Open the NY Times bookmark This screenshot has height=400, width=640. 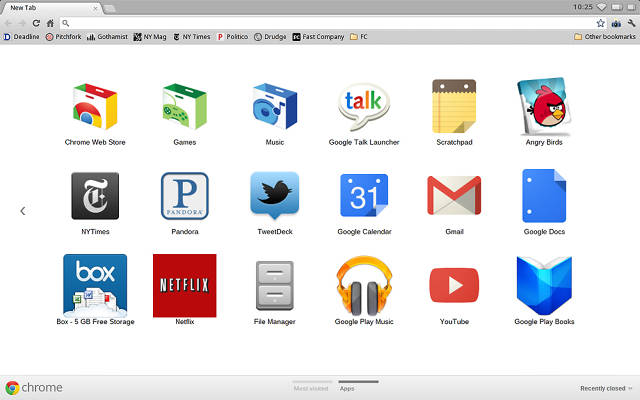(192, 37)
